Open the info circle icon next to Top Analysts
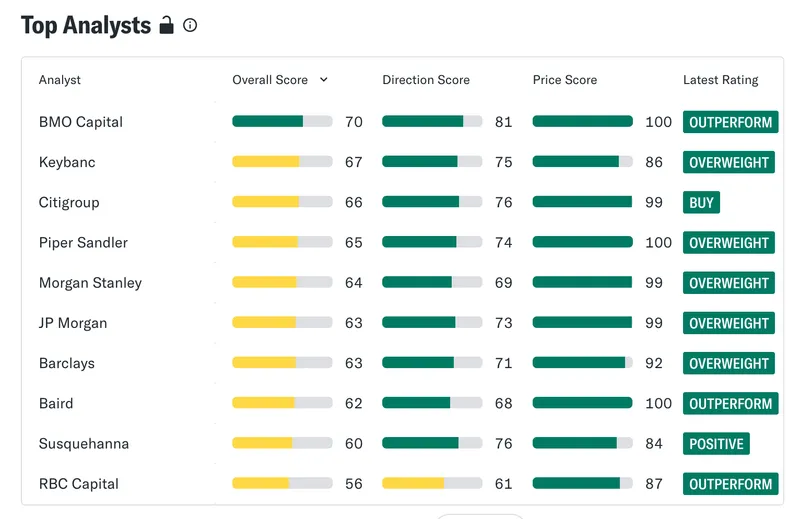The image size is (800, 519). click(190, 25)
